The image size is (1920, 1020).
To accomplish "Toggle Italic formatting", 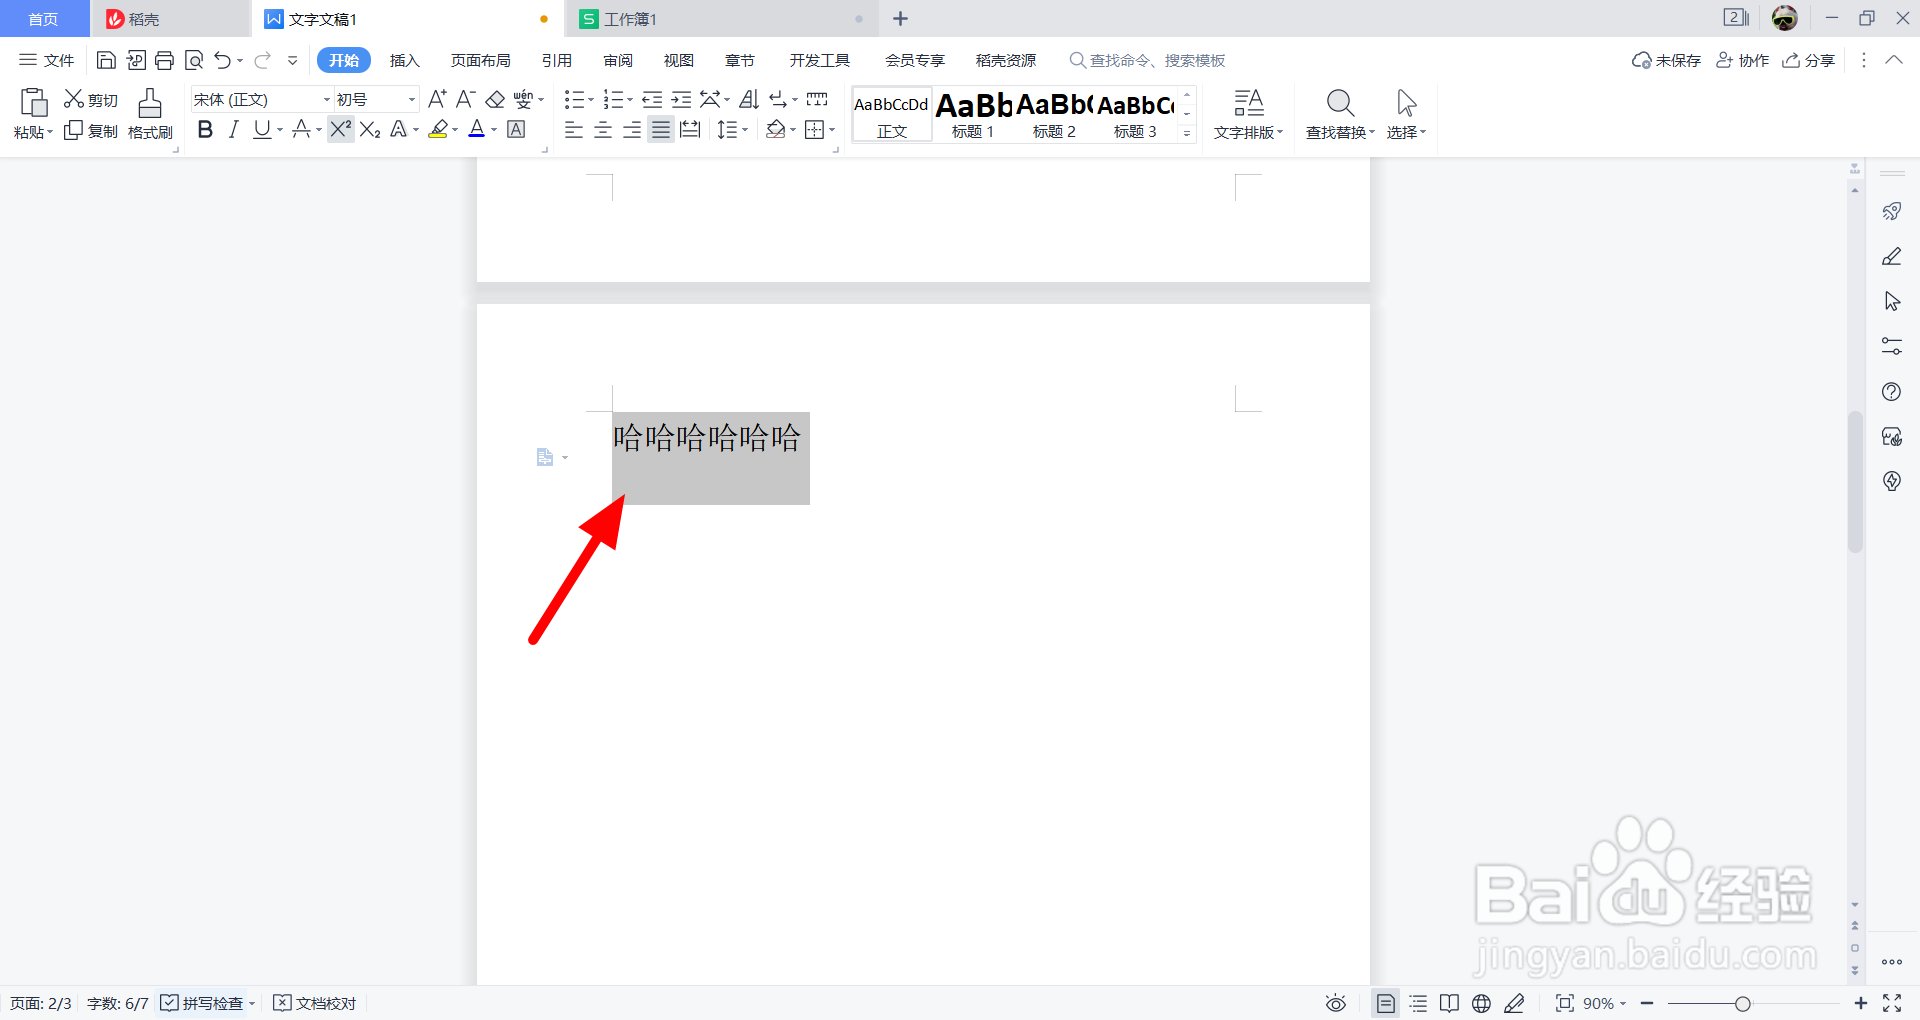I will (233, 129).
